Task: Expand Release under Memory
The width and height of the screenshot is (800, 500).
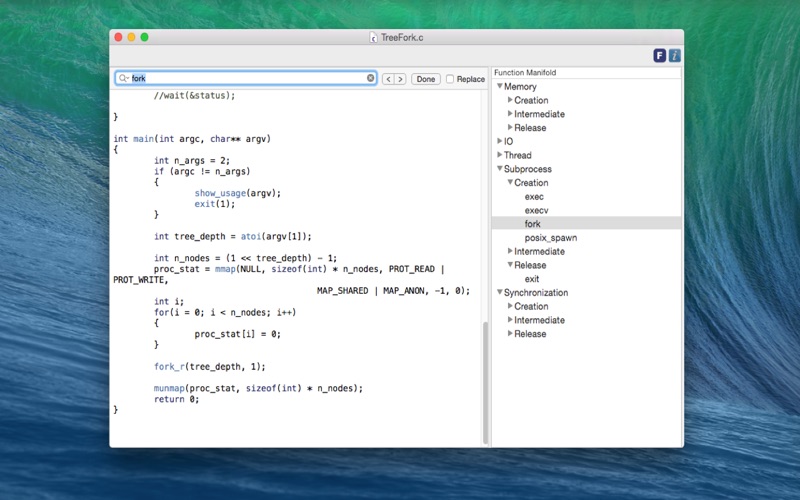Action: pos(510,128)
